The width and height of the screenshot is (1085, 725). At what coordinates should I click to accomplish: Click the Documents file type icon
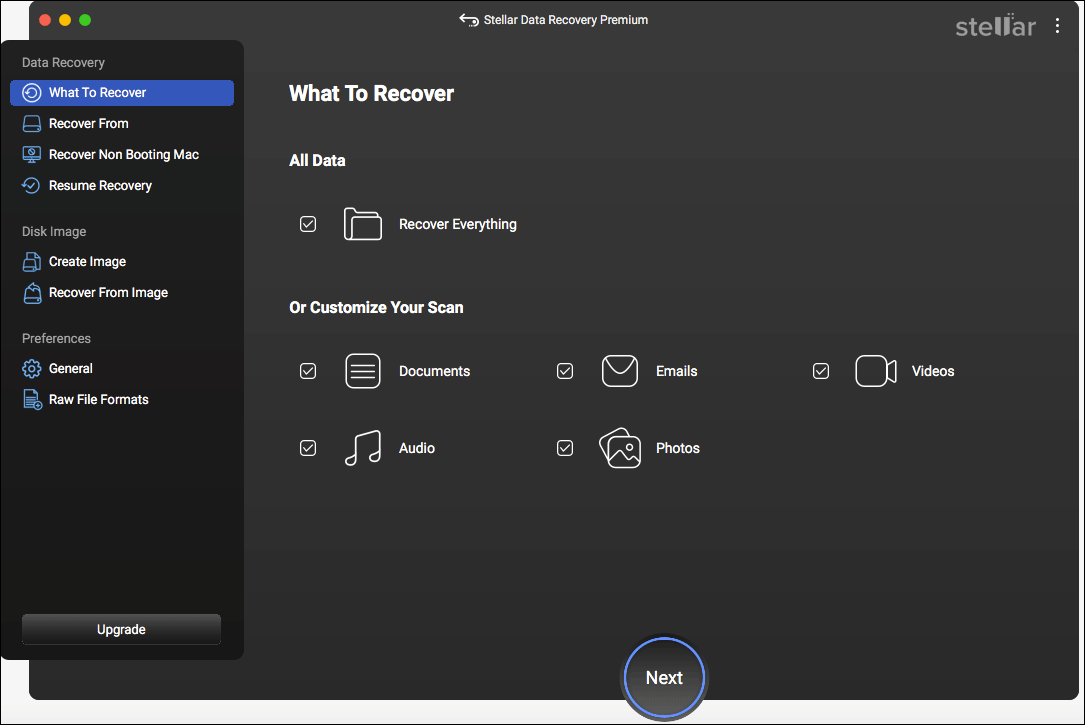pyautogui.click(x=363, y=371)
